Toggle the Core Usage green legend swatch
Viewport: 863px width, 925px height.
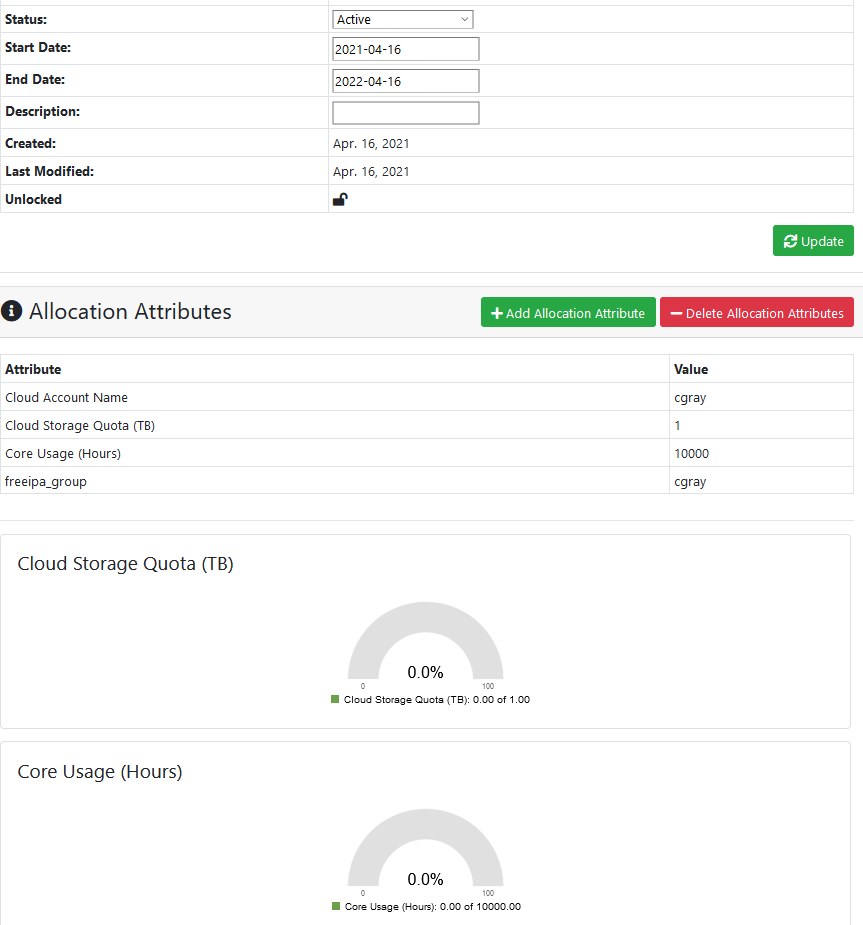[336, 906]
